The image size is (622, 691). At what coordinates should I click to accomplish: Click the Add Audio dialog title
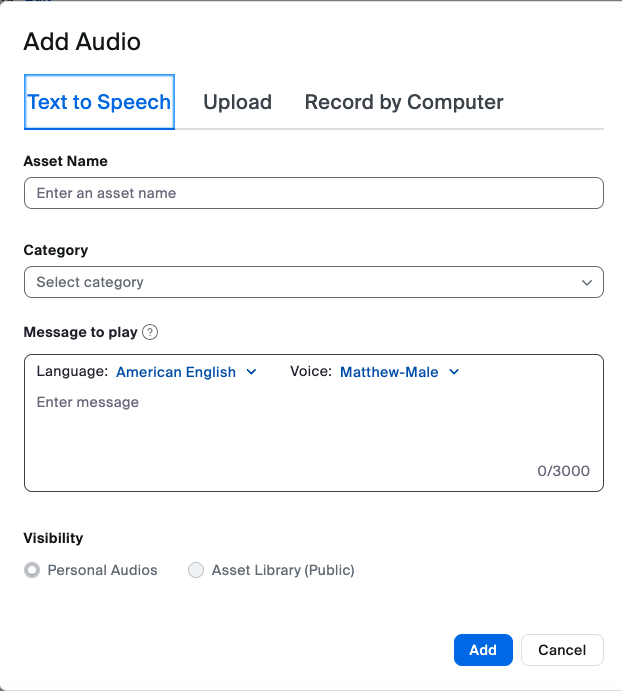pyautogui.click(x=82, y=42)
